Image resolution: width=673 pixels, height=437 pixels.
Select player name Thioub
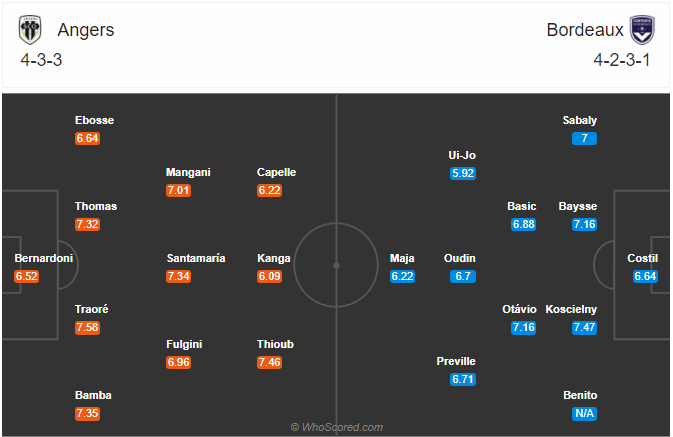pyautogui.click(x=275, y=344)
